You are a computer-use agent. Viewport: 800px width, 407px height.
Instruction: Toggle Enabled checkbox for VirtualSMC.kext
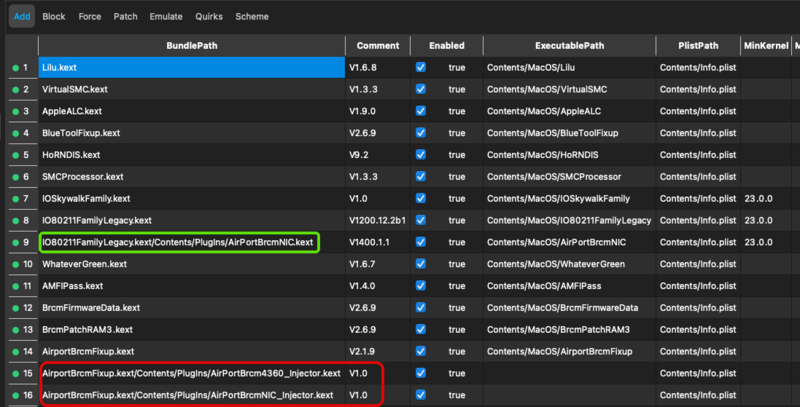420,89
